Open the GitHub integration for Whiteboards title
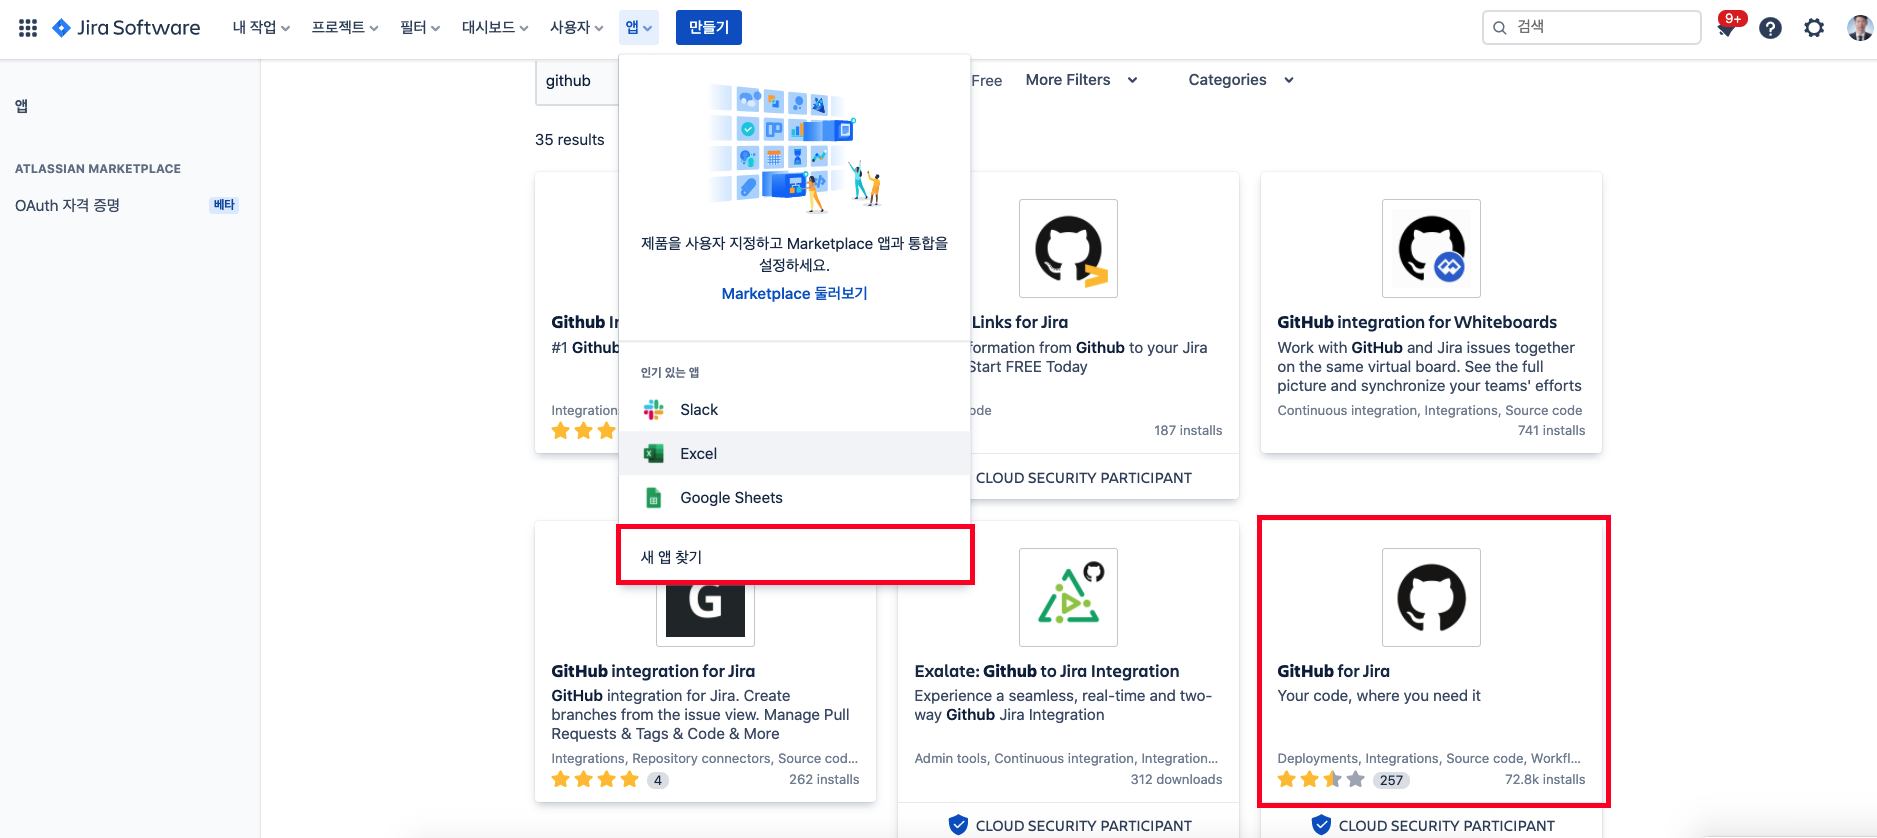The width and height of the screenshot is (1877, 838). pyautogui.click(x=1416, y=322)
